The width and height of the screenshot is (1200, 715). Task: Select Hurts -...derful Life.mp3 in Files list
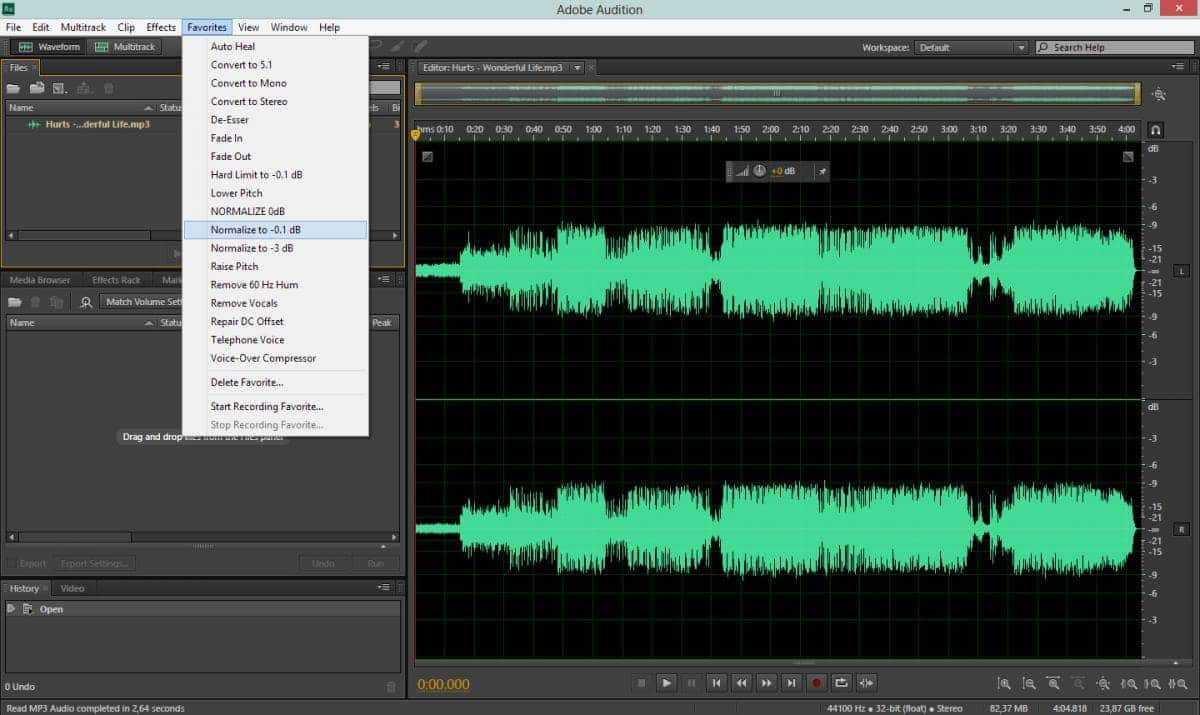coord(97,124)
